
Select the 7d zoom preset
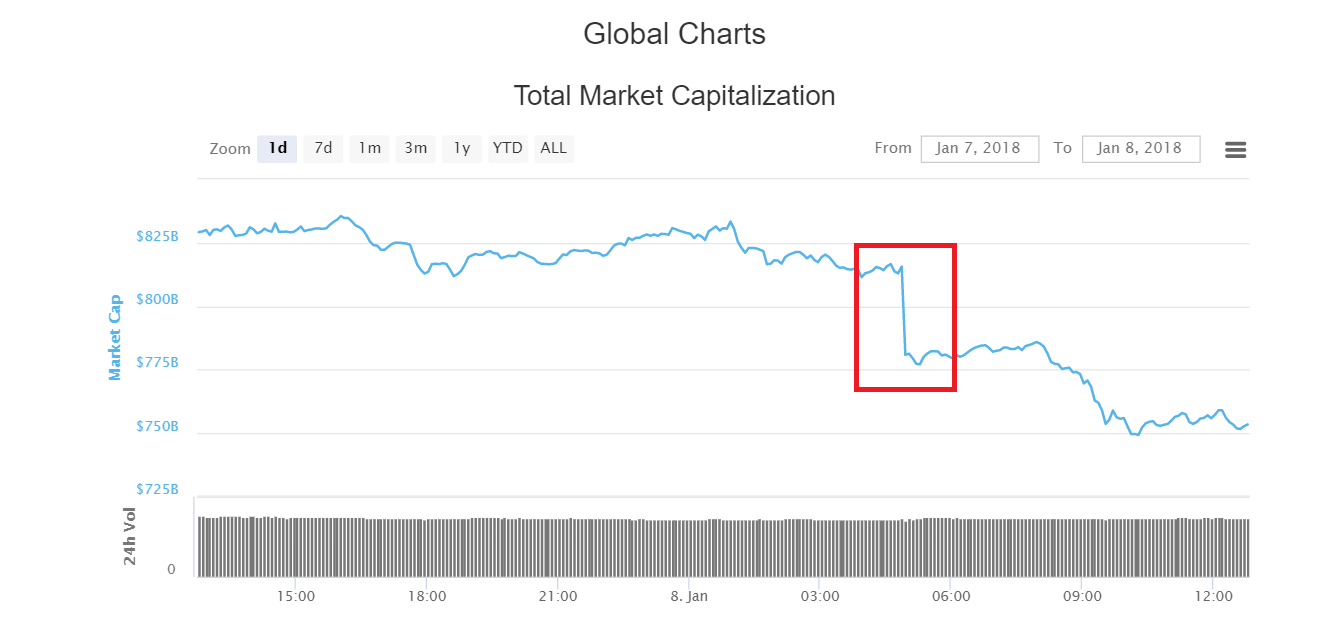tap(322, 148)
